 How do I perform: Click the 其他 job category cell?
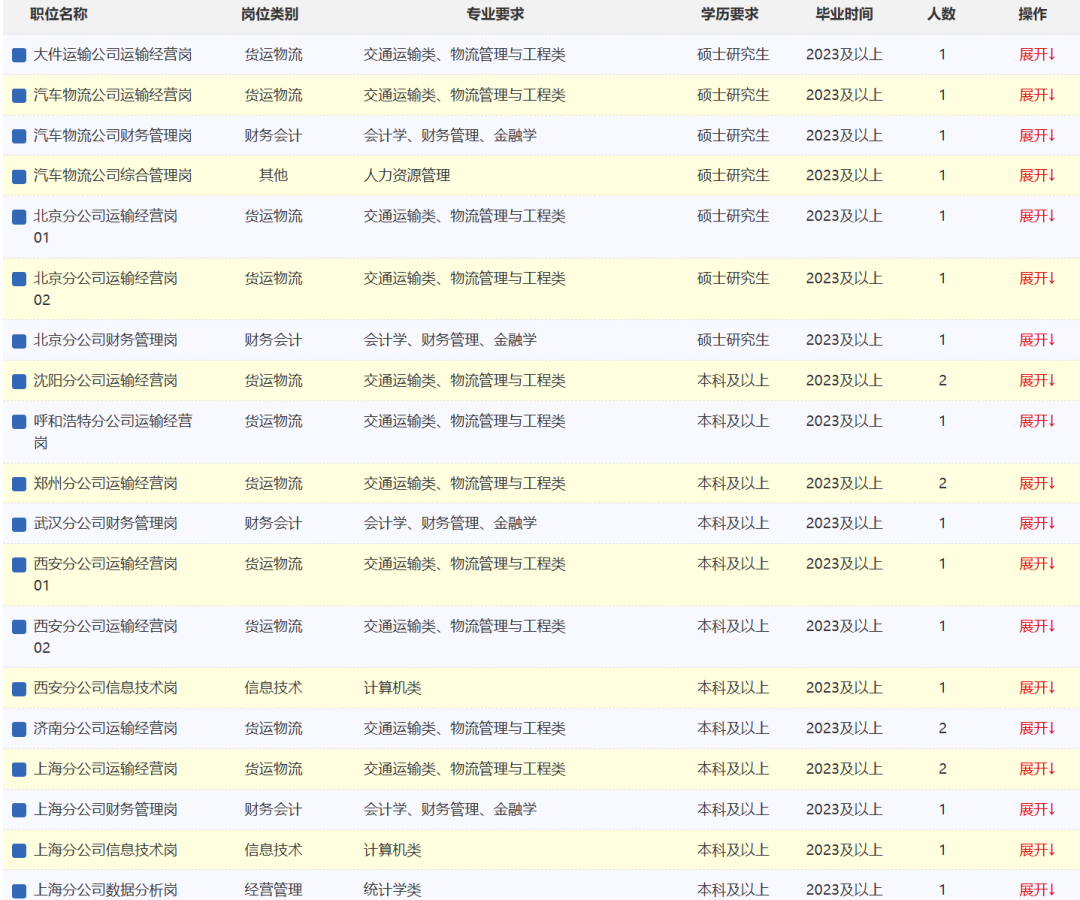tap(273, 176)
